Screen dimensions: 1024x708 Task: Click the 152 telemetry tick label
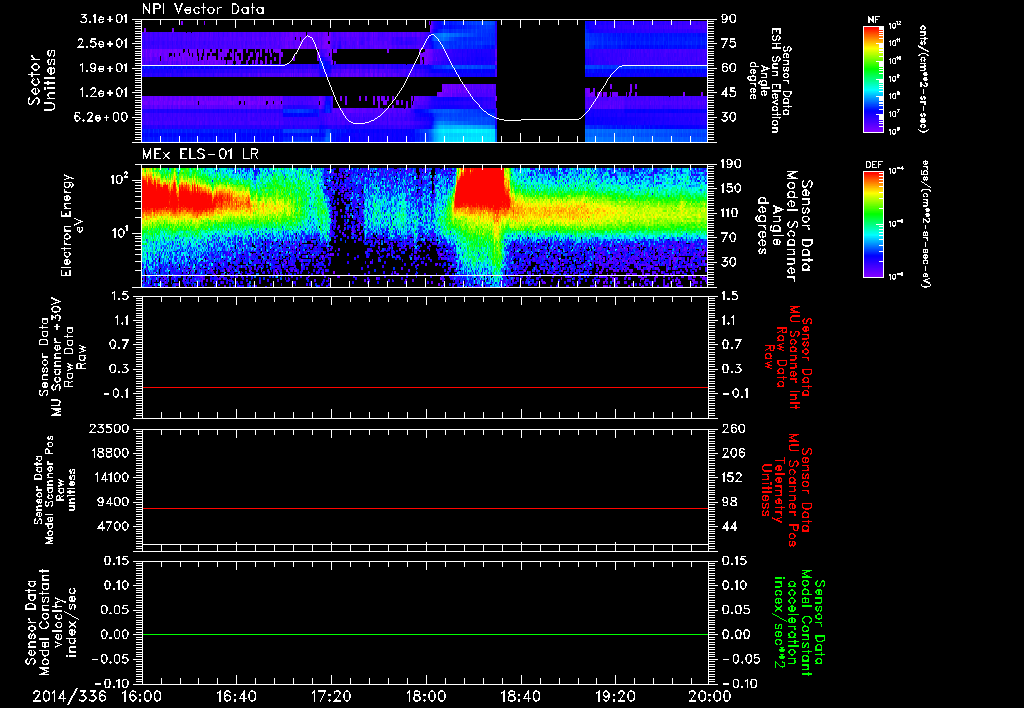coord(731,477)
